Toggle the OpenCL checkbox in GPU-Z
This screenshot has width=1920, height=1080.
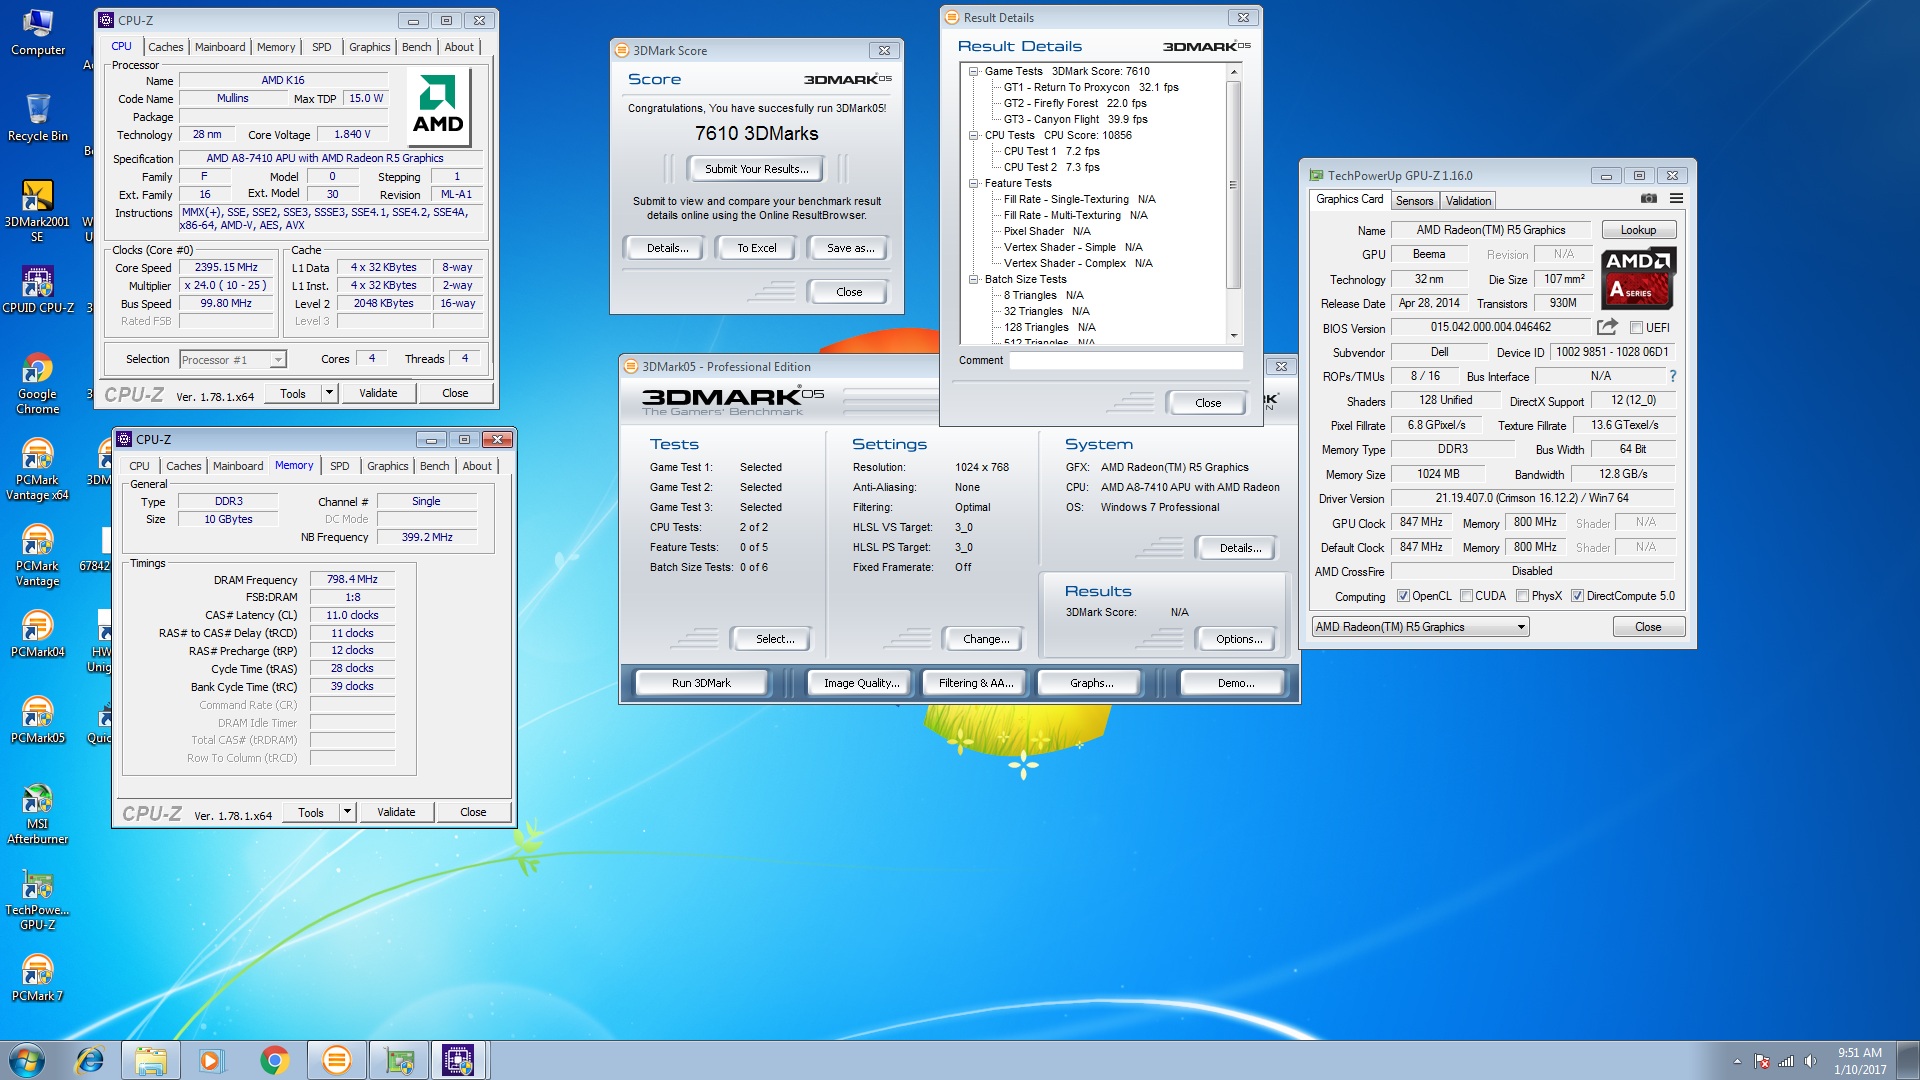pos(1403,596)
